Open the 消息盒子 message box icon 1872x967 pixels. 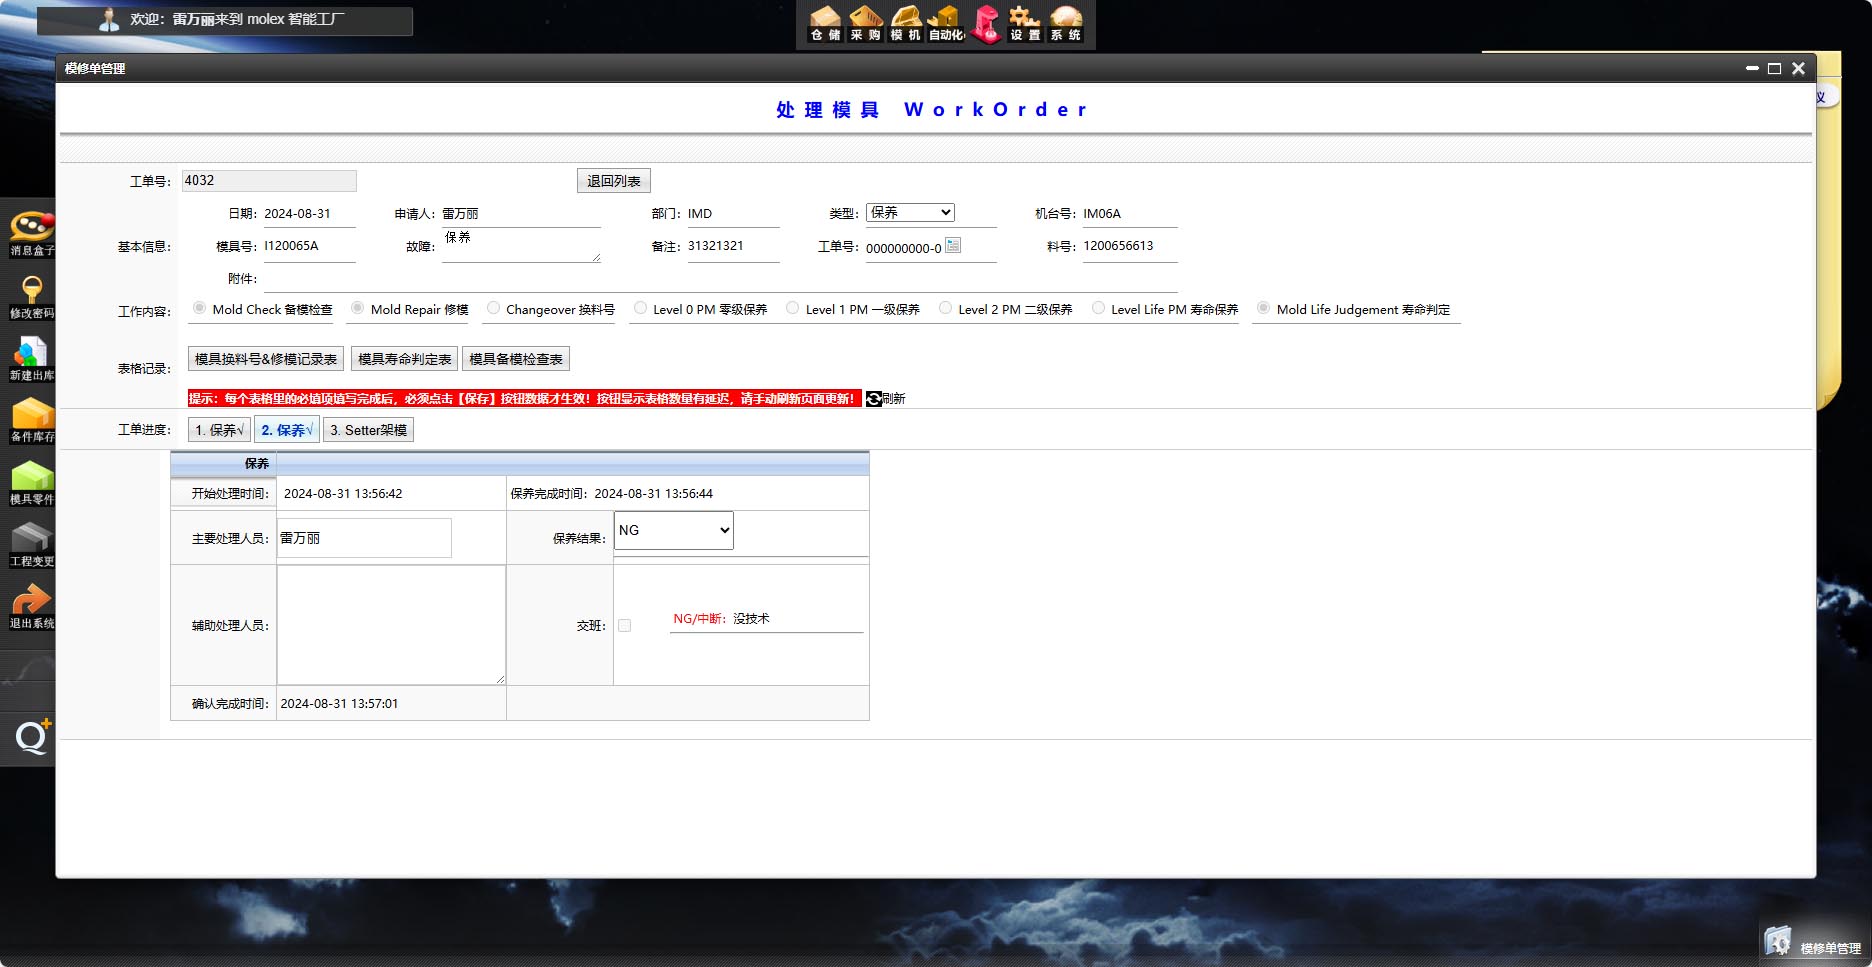(x=31, y=231)
